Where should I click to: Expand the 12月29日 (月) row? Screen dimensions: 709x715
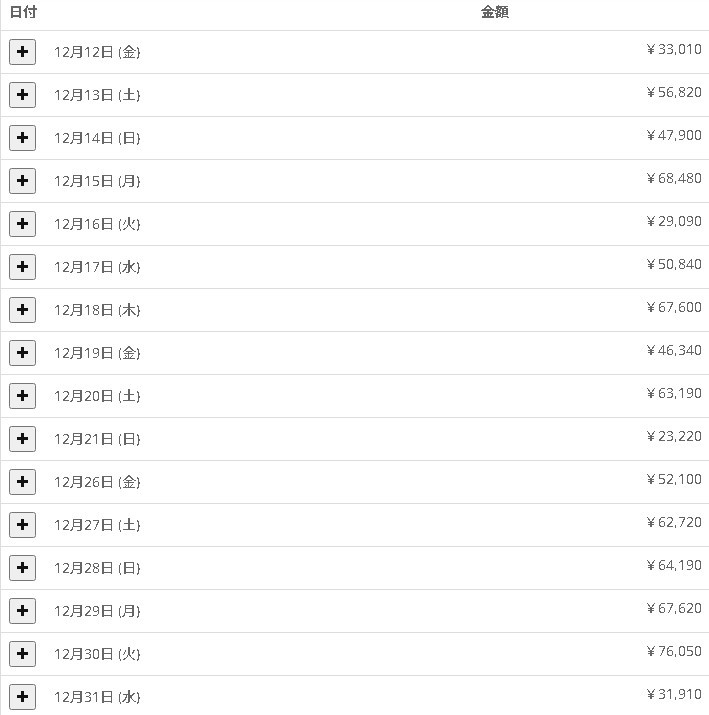tap(22, 611)
